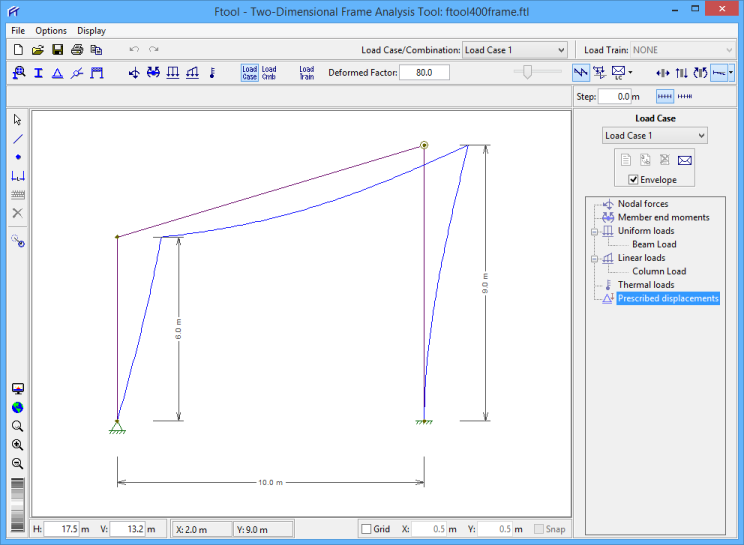
Task: Click the thermal loads thermometer toolbar icon
Action: pyautogui.click(x=212, y=72)
